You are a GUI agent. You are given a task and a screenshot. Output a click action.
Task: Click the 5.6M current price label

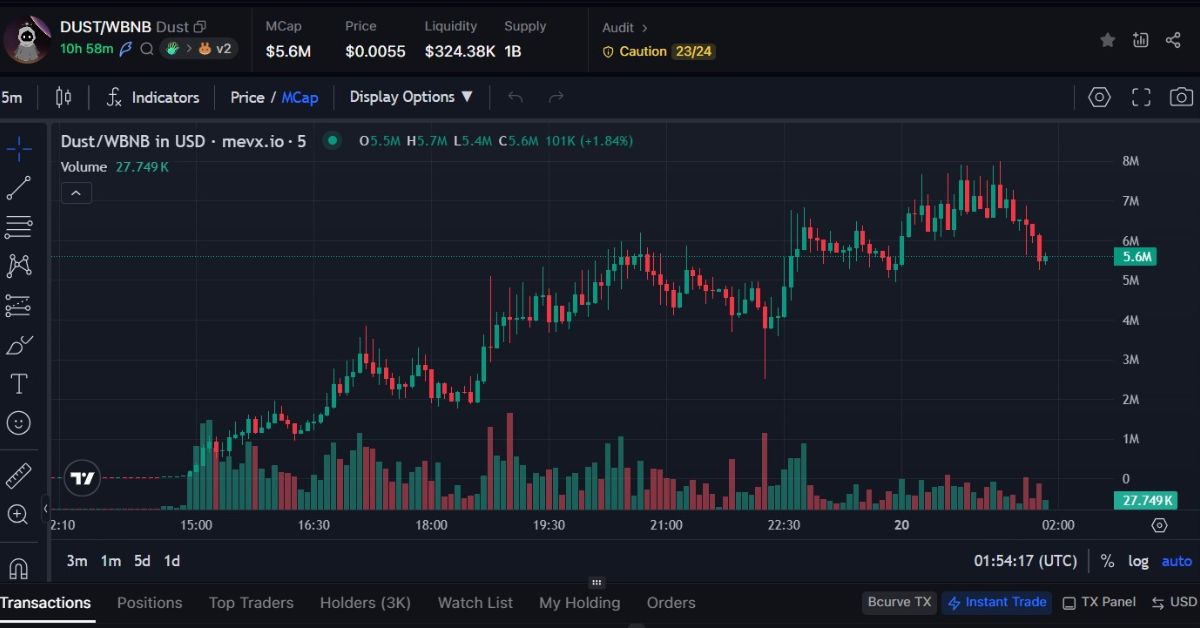click(x=1135, y=257)
